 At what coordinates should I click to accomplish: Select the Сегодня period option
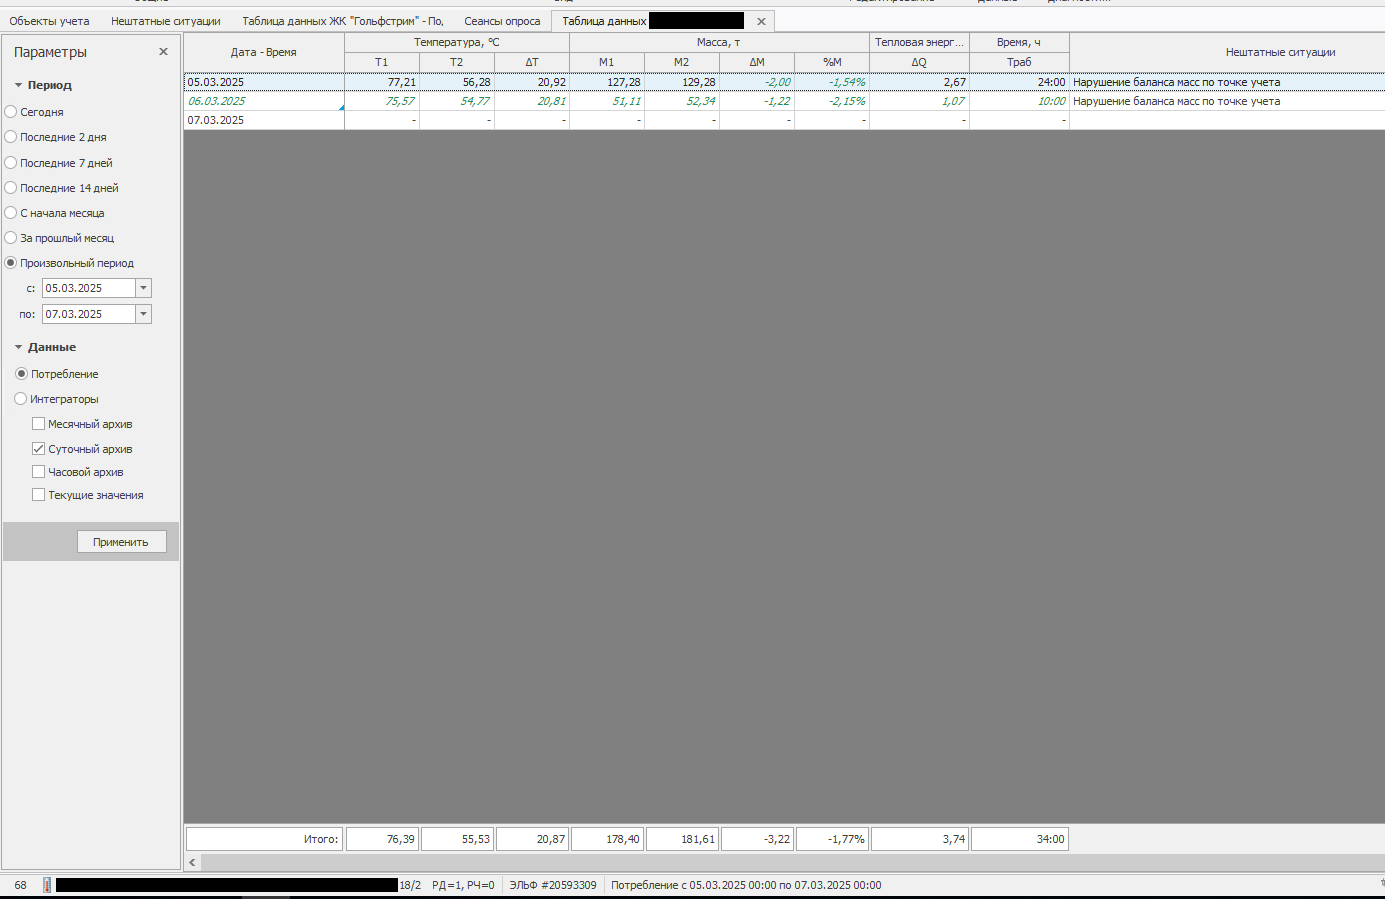(x=11, y=112)
